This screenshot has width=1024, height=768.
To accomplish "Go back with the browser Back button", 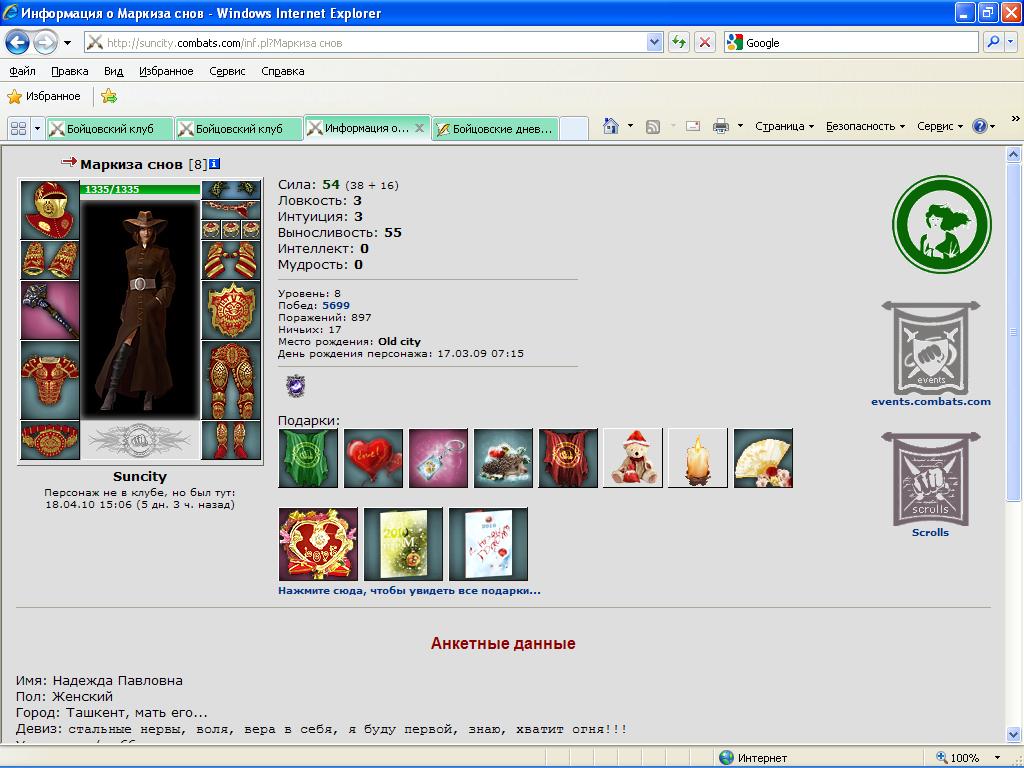I will click(18, 43).
